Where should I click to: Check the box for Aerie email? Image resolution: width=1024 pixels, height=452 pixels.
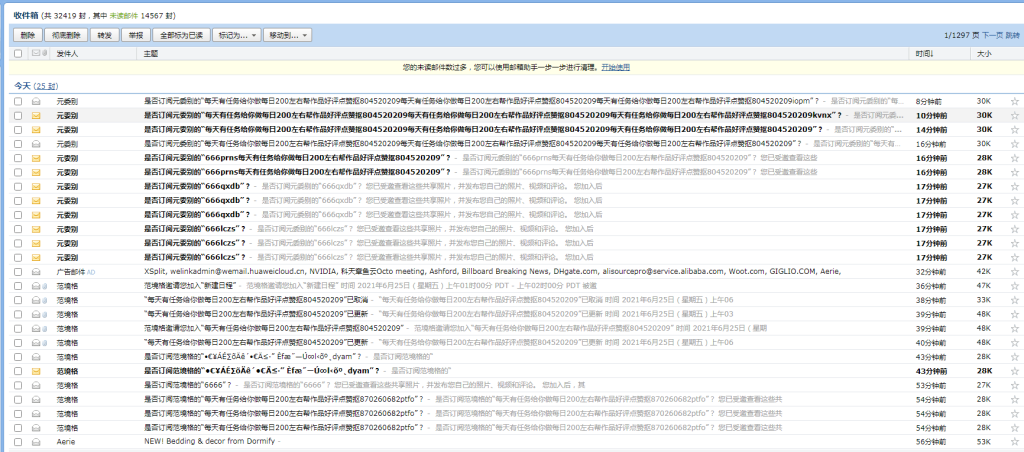point(18,440)
